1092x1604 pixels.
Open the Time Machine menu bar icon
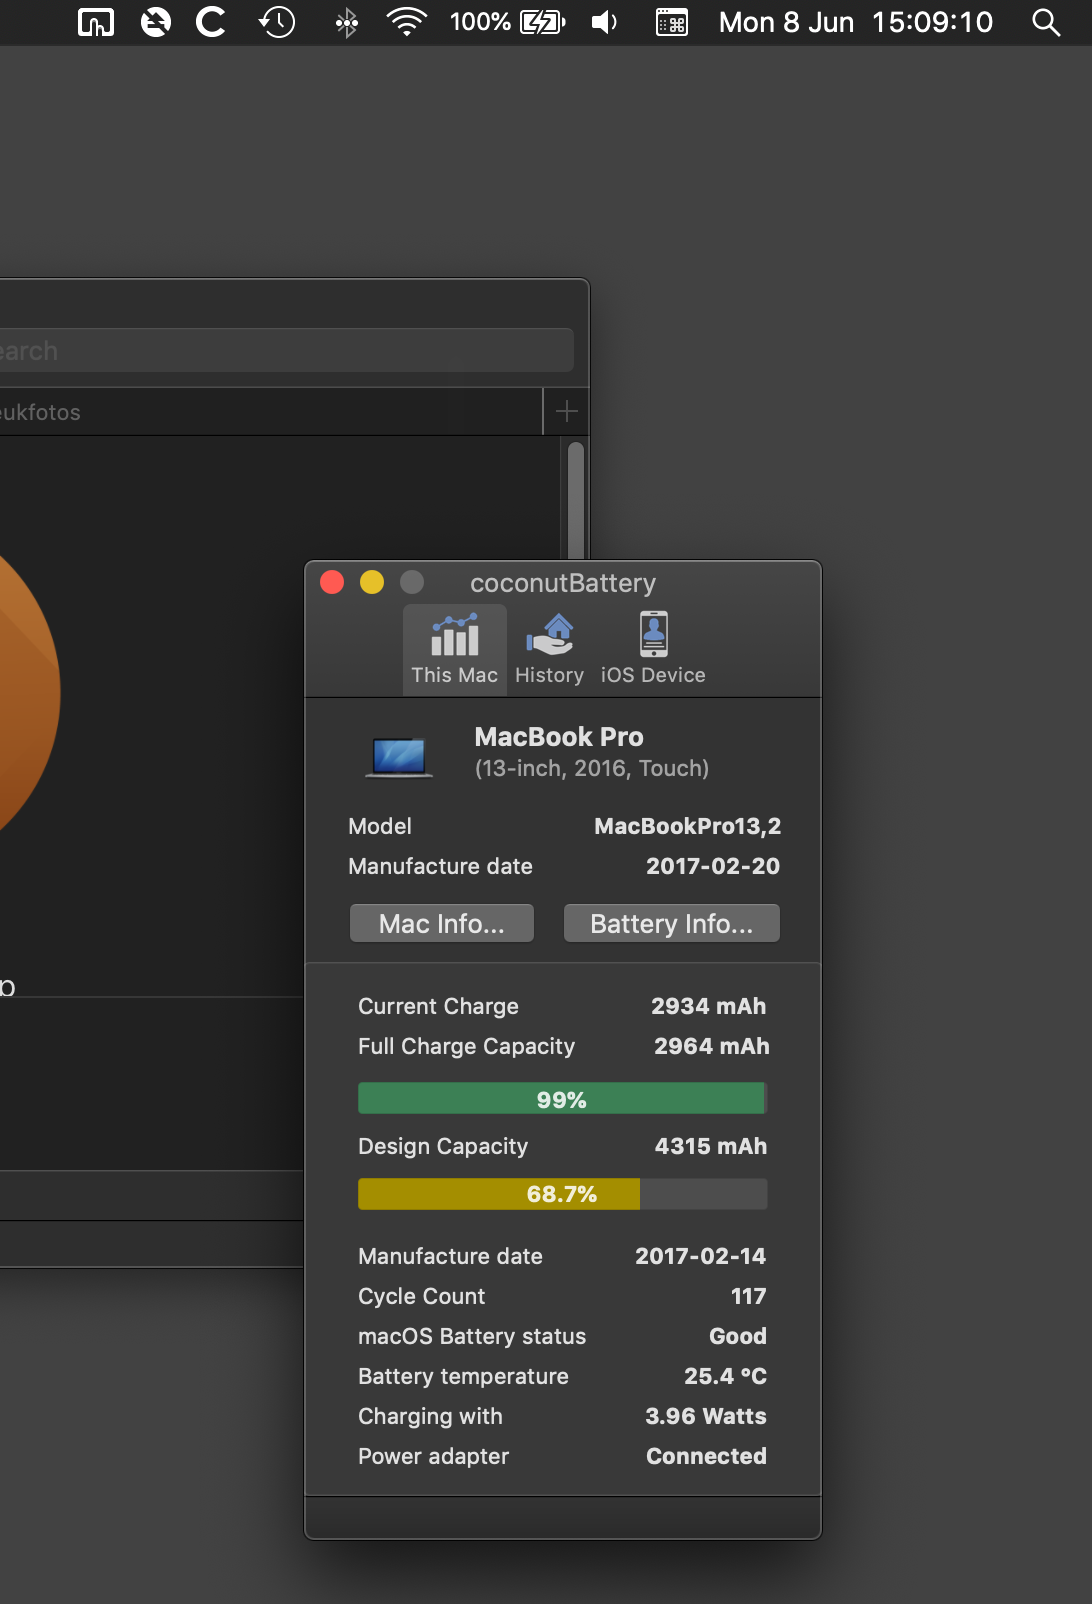pos(277,22)
